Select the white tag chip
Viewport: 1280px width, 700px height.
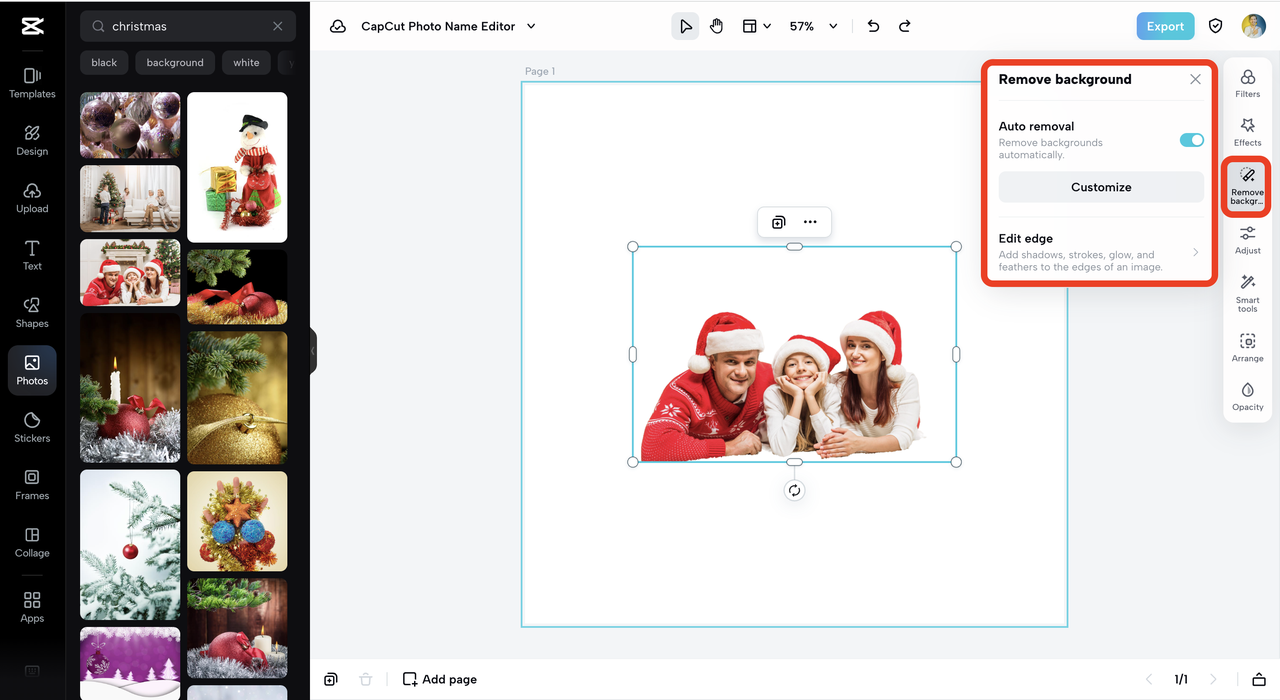(246, 62)
